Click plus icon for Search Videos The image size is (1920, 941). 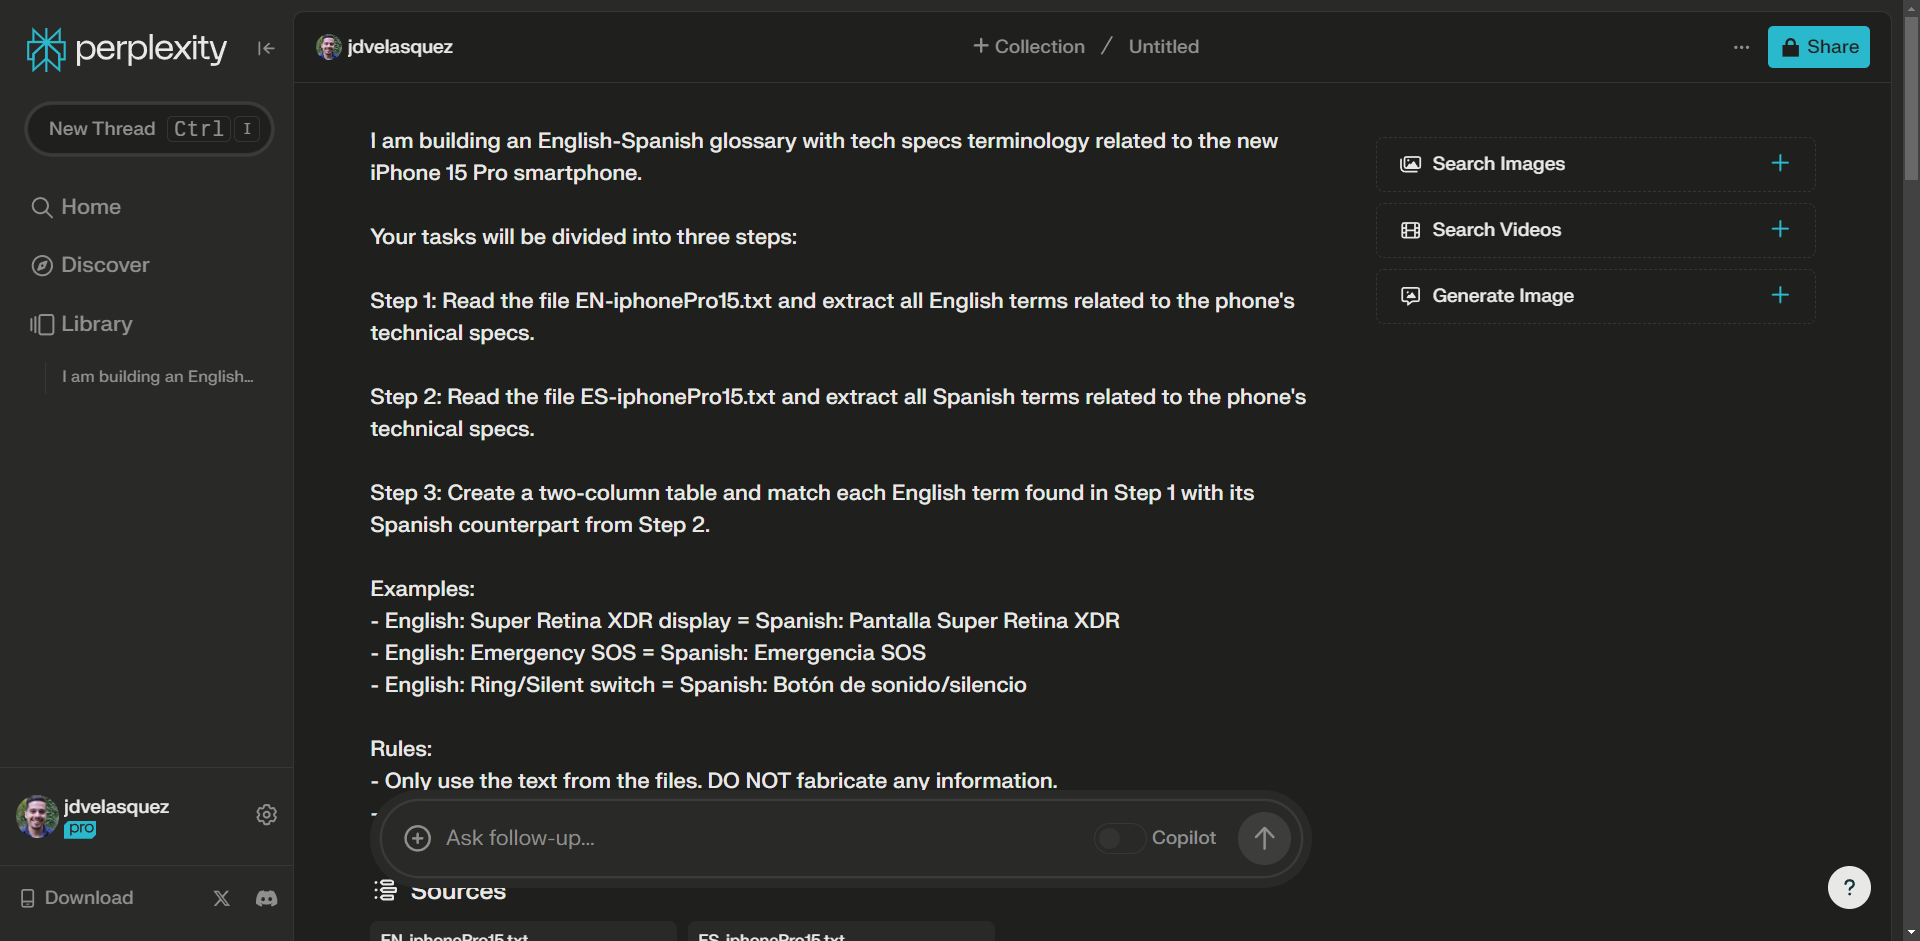coord(1780,229)
